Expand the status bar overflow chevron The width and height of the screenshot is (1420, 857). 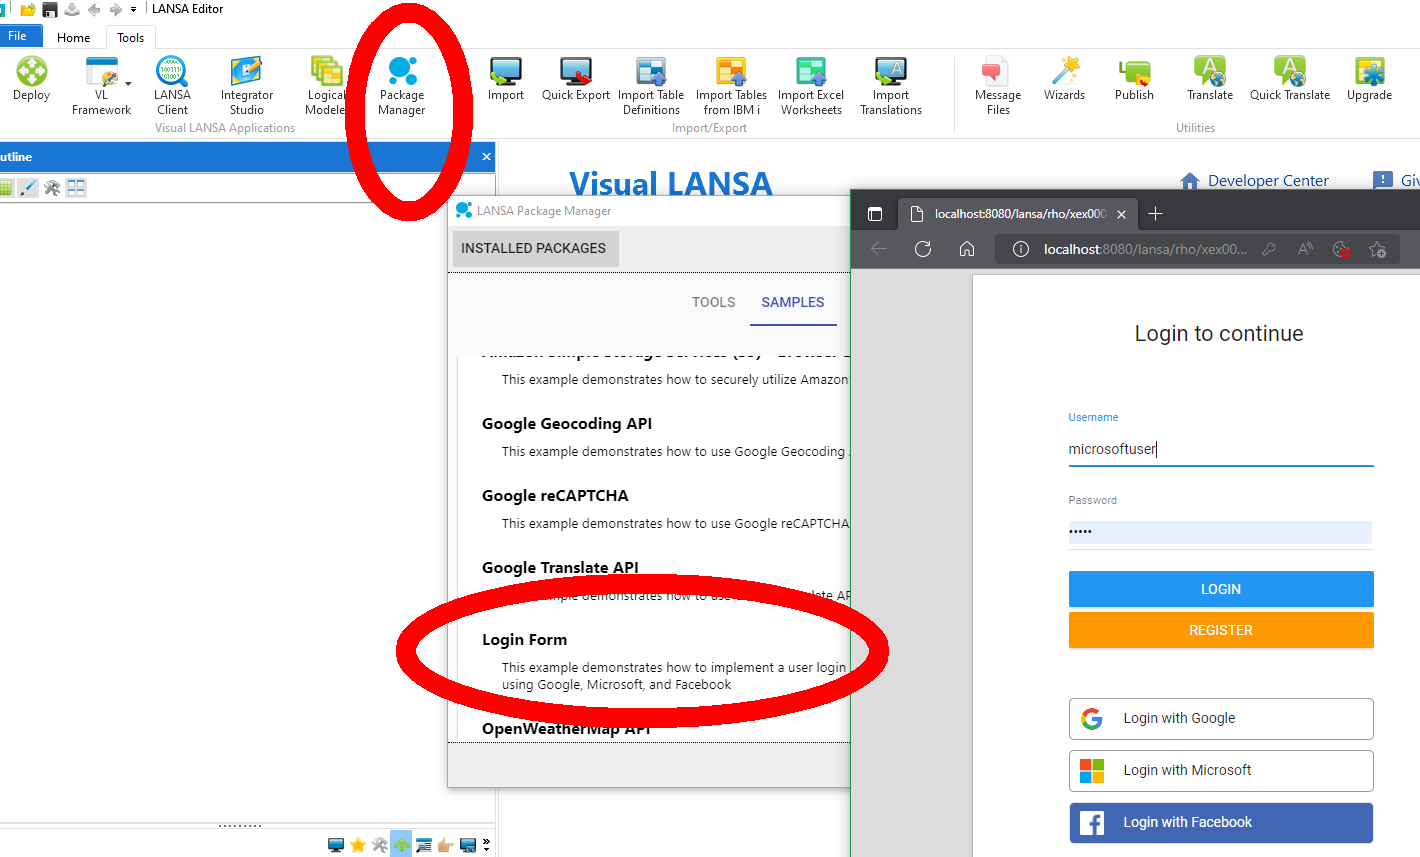click(x=486, y=844)
